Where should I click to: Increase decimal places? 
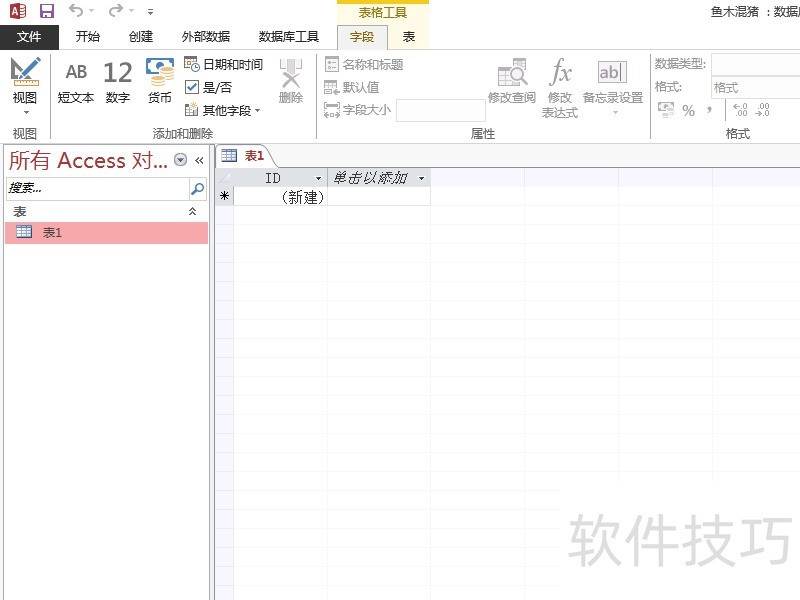pyautogui.click(x=740, y=110)
